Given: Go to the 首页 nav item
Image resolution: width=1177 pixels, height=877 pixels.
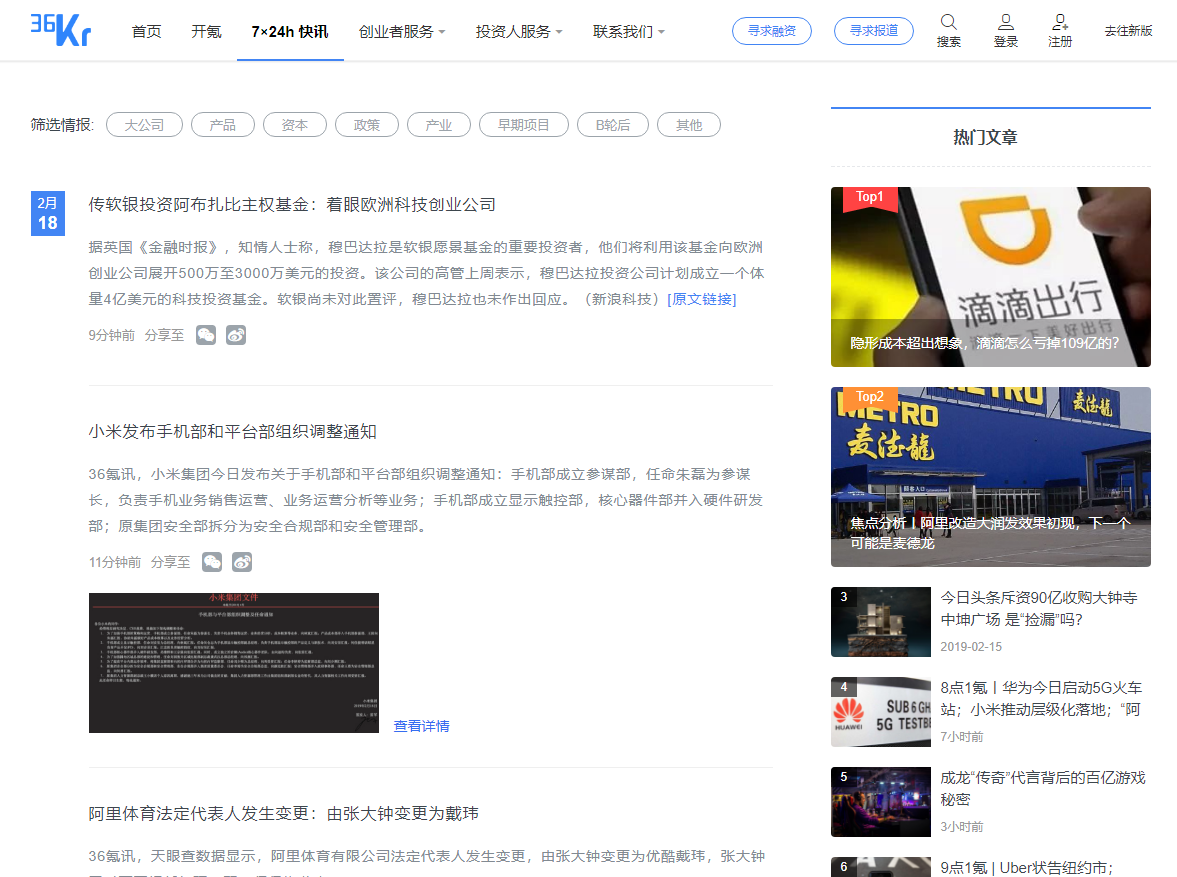Looking at the screenshot, I should pyautogui.click(x=146, y=32).
